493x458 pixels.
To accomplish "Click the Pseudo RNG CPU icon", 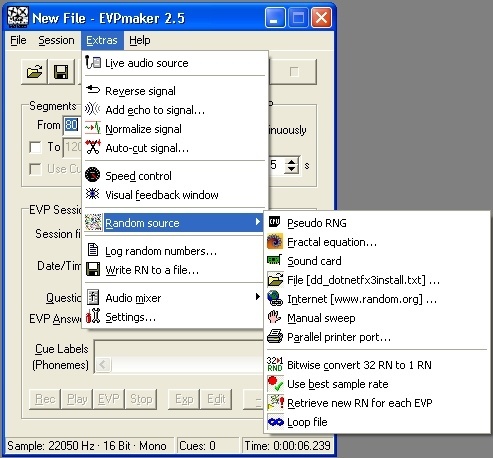I will point(275,222).
